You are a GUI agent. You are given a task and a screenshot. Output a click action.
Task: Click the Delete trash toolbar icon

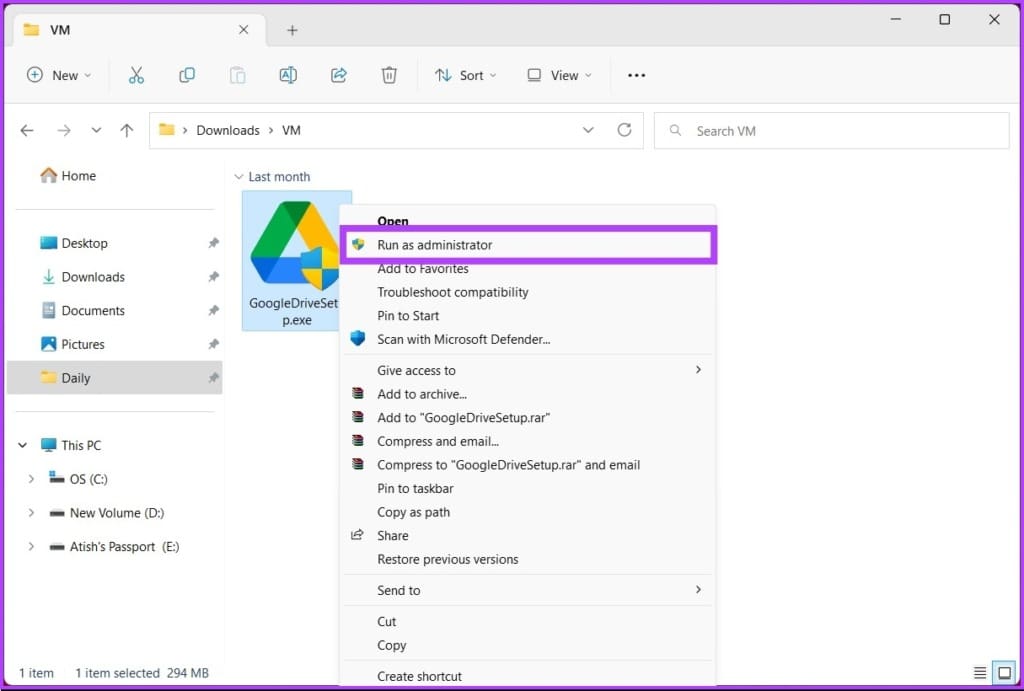[389, 75]
